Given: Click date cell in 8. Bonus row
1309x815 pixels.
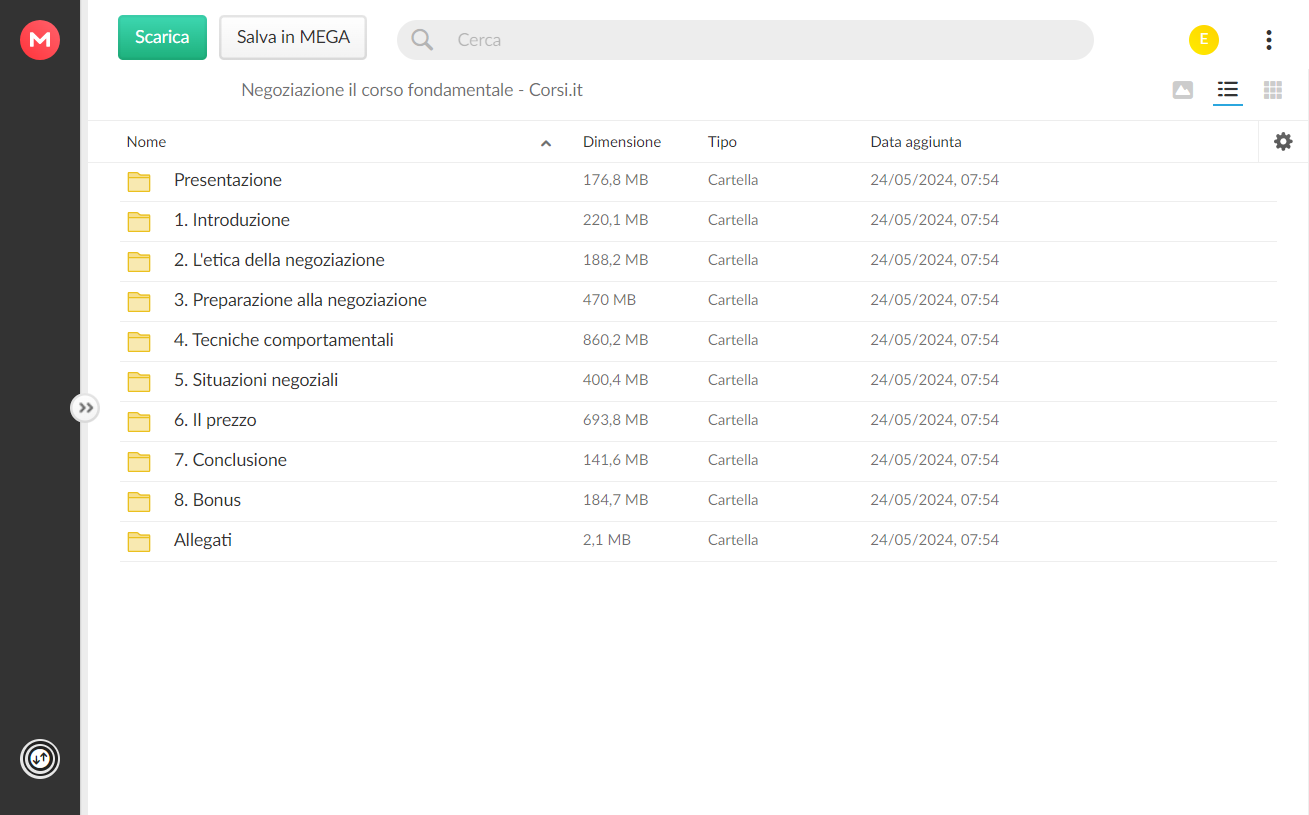Looking at the screenshot, I should [x=935, y=500].
